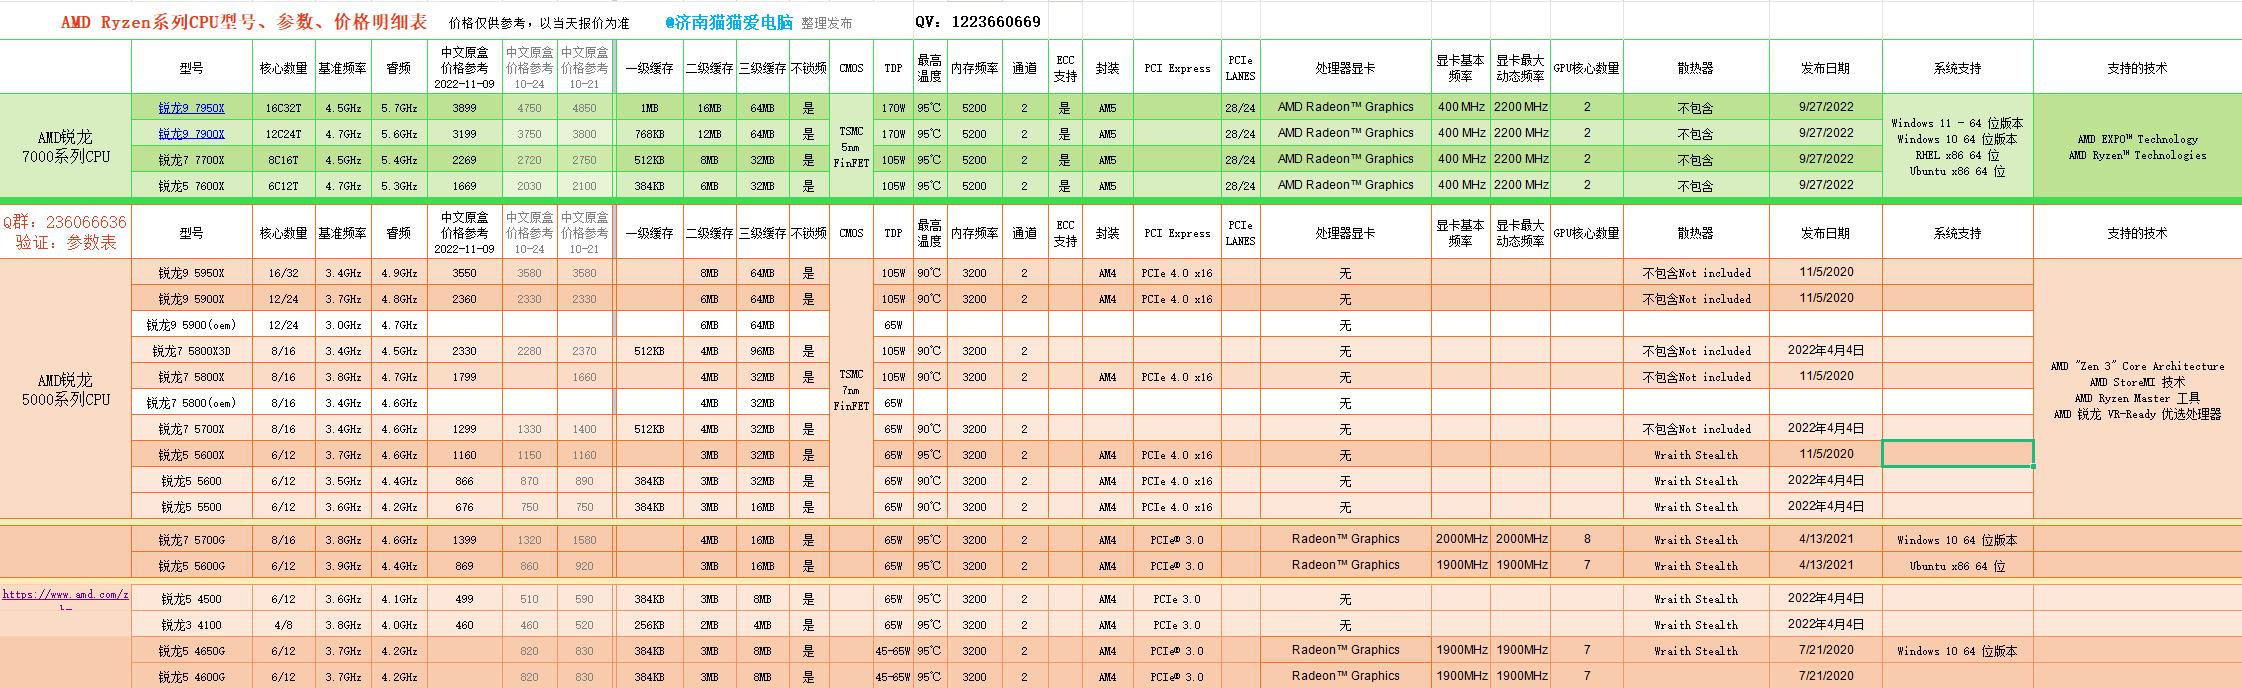Image resolution: width=2242 pixels, height=688 pixels.
Task: Select the 96MB L3 cache cell
Action: click(762, 351)
